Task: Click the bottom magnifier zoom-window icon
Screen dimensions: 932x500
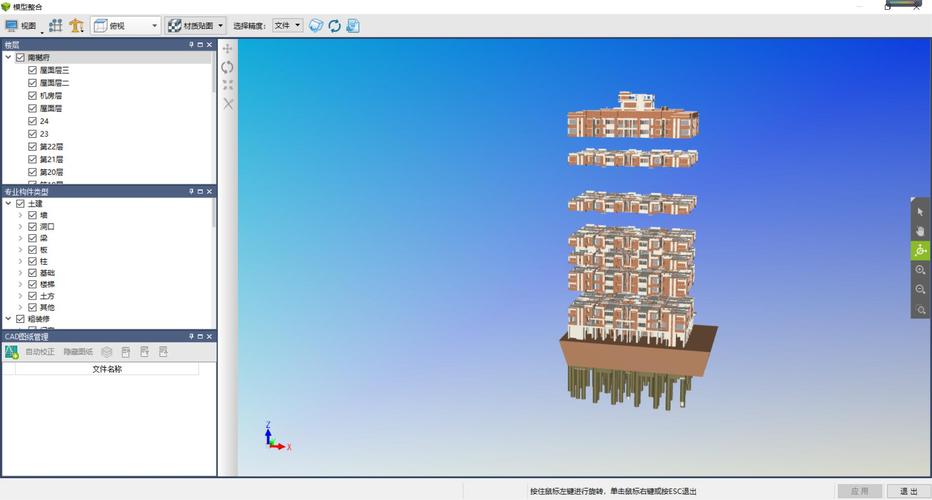Action: 920,310
